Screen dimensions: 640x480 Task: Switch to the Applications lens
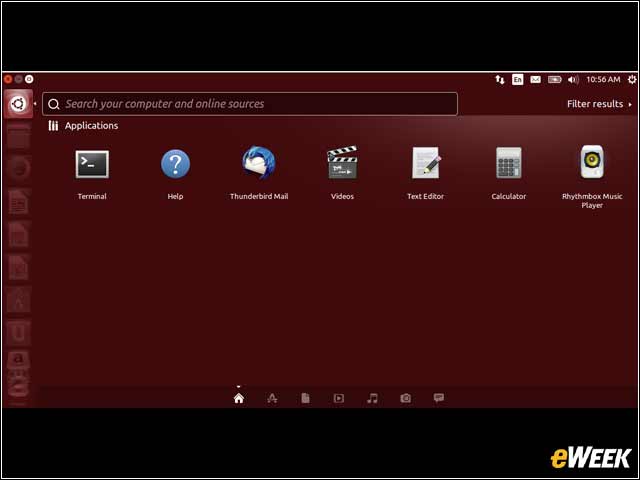[x=272, y=398]
